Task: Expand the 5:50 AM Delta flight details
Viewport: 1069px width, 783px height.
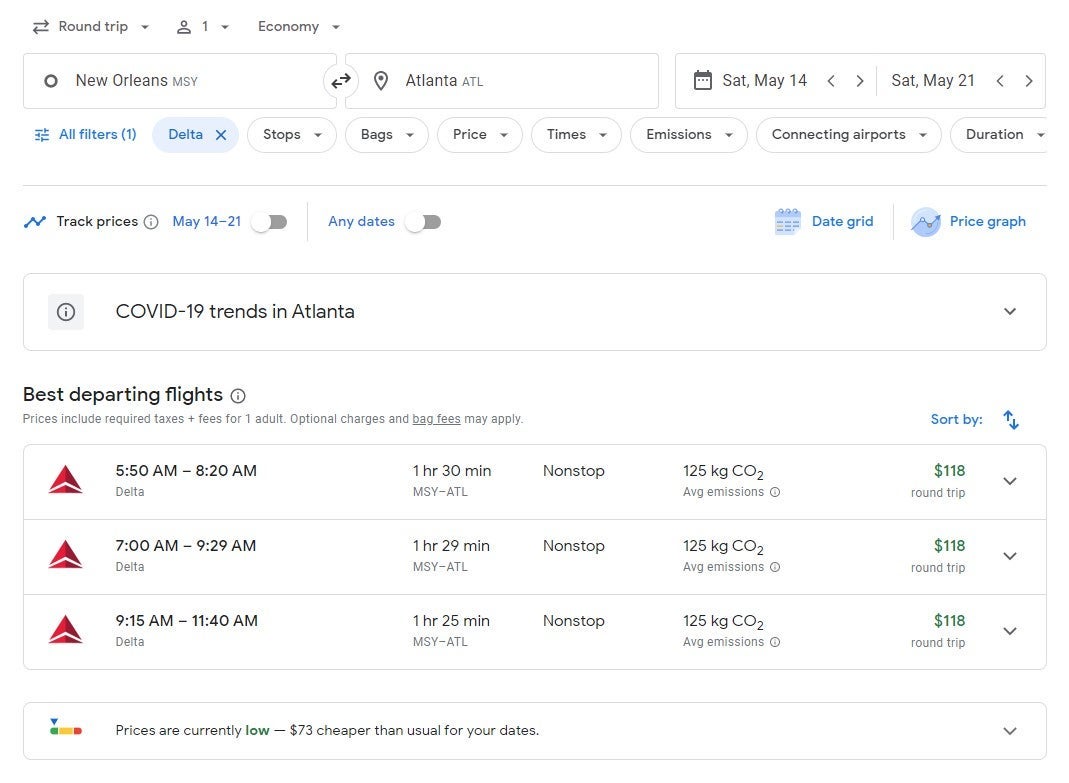Action: 1010,481
